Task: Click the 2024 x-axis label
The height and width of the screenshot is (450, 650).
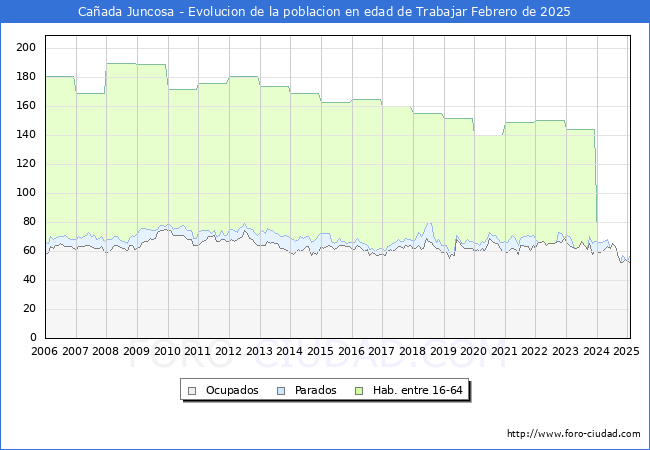Action: coord(597,351)
